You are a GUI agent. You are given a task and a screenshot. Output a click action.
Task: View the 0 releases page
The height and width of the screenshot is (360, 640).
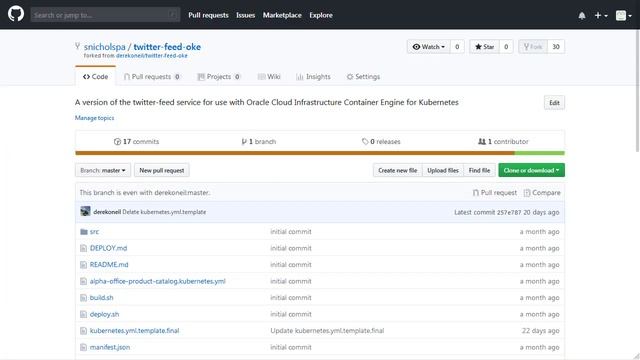(381, 142)
